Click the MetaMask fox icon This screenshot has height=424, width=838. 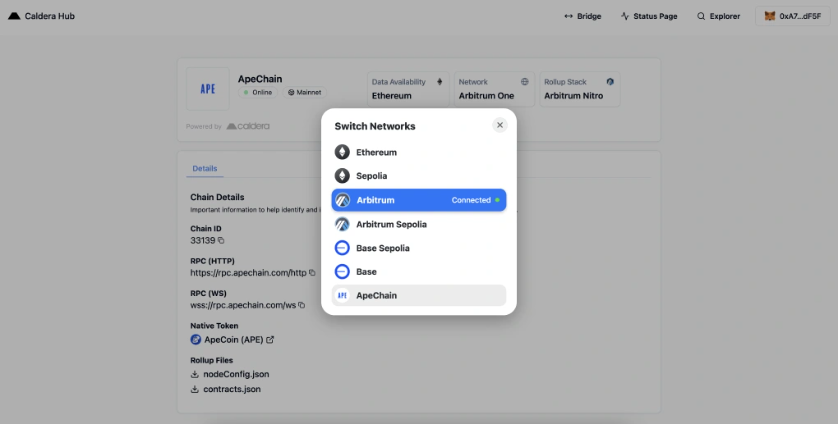coord(770,16)
